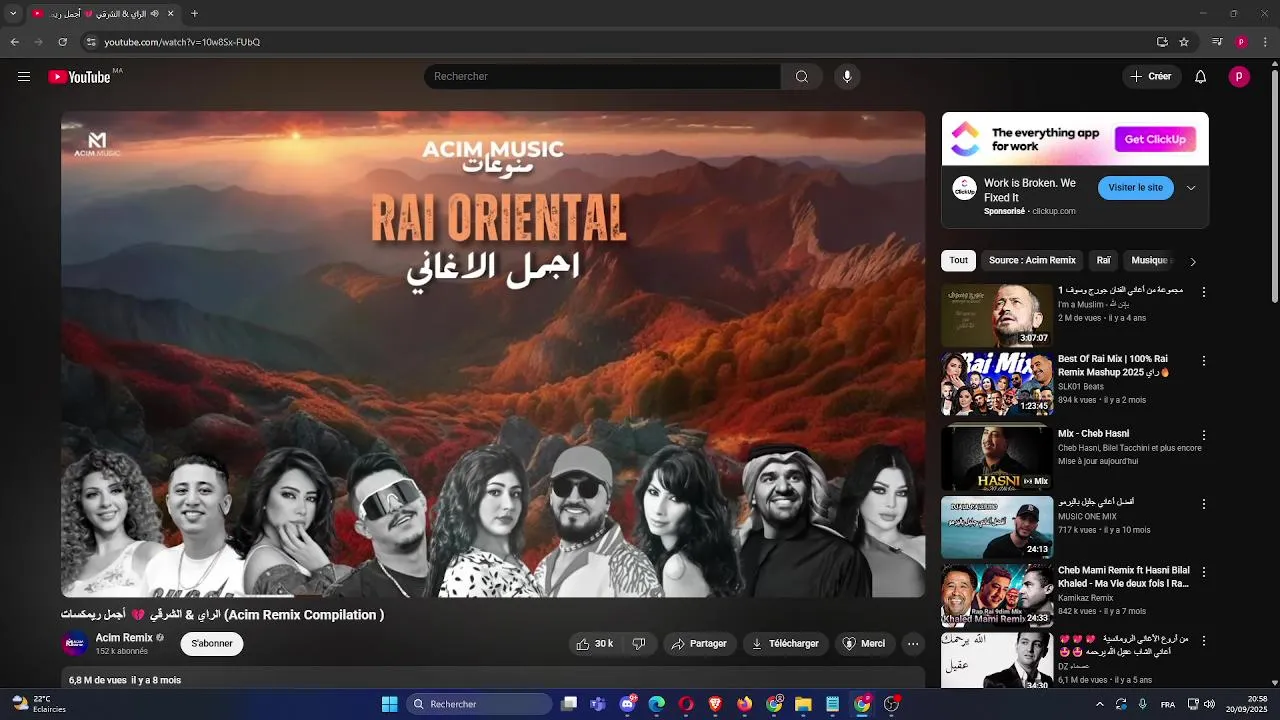The image size is (1280, 720).
Task: Open YouTube notifications bell
Action: tap(1201, 77)
